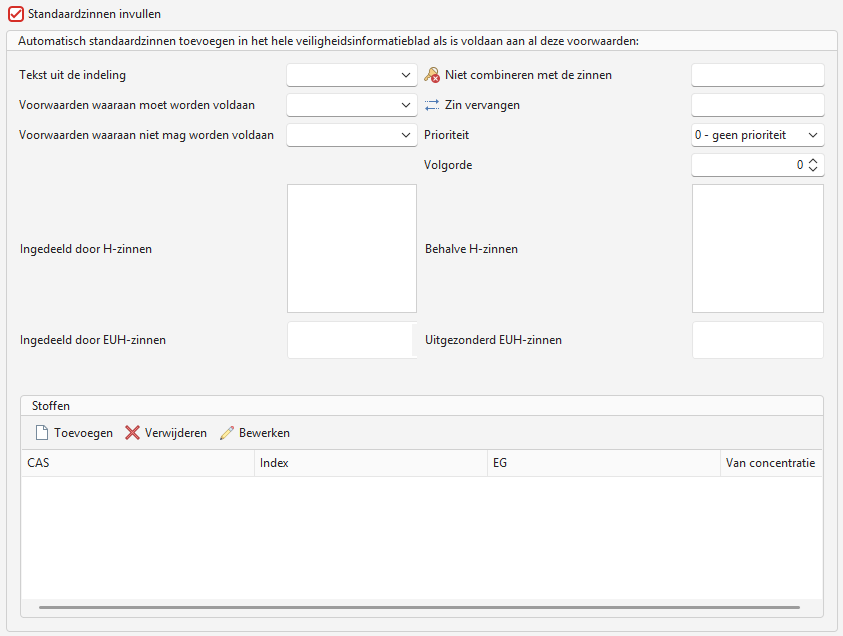Click the Uitgezonderd EUH-zinnen field
843x636 pixels.
click(x=758, y=340)
